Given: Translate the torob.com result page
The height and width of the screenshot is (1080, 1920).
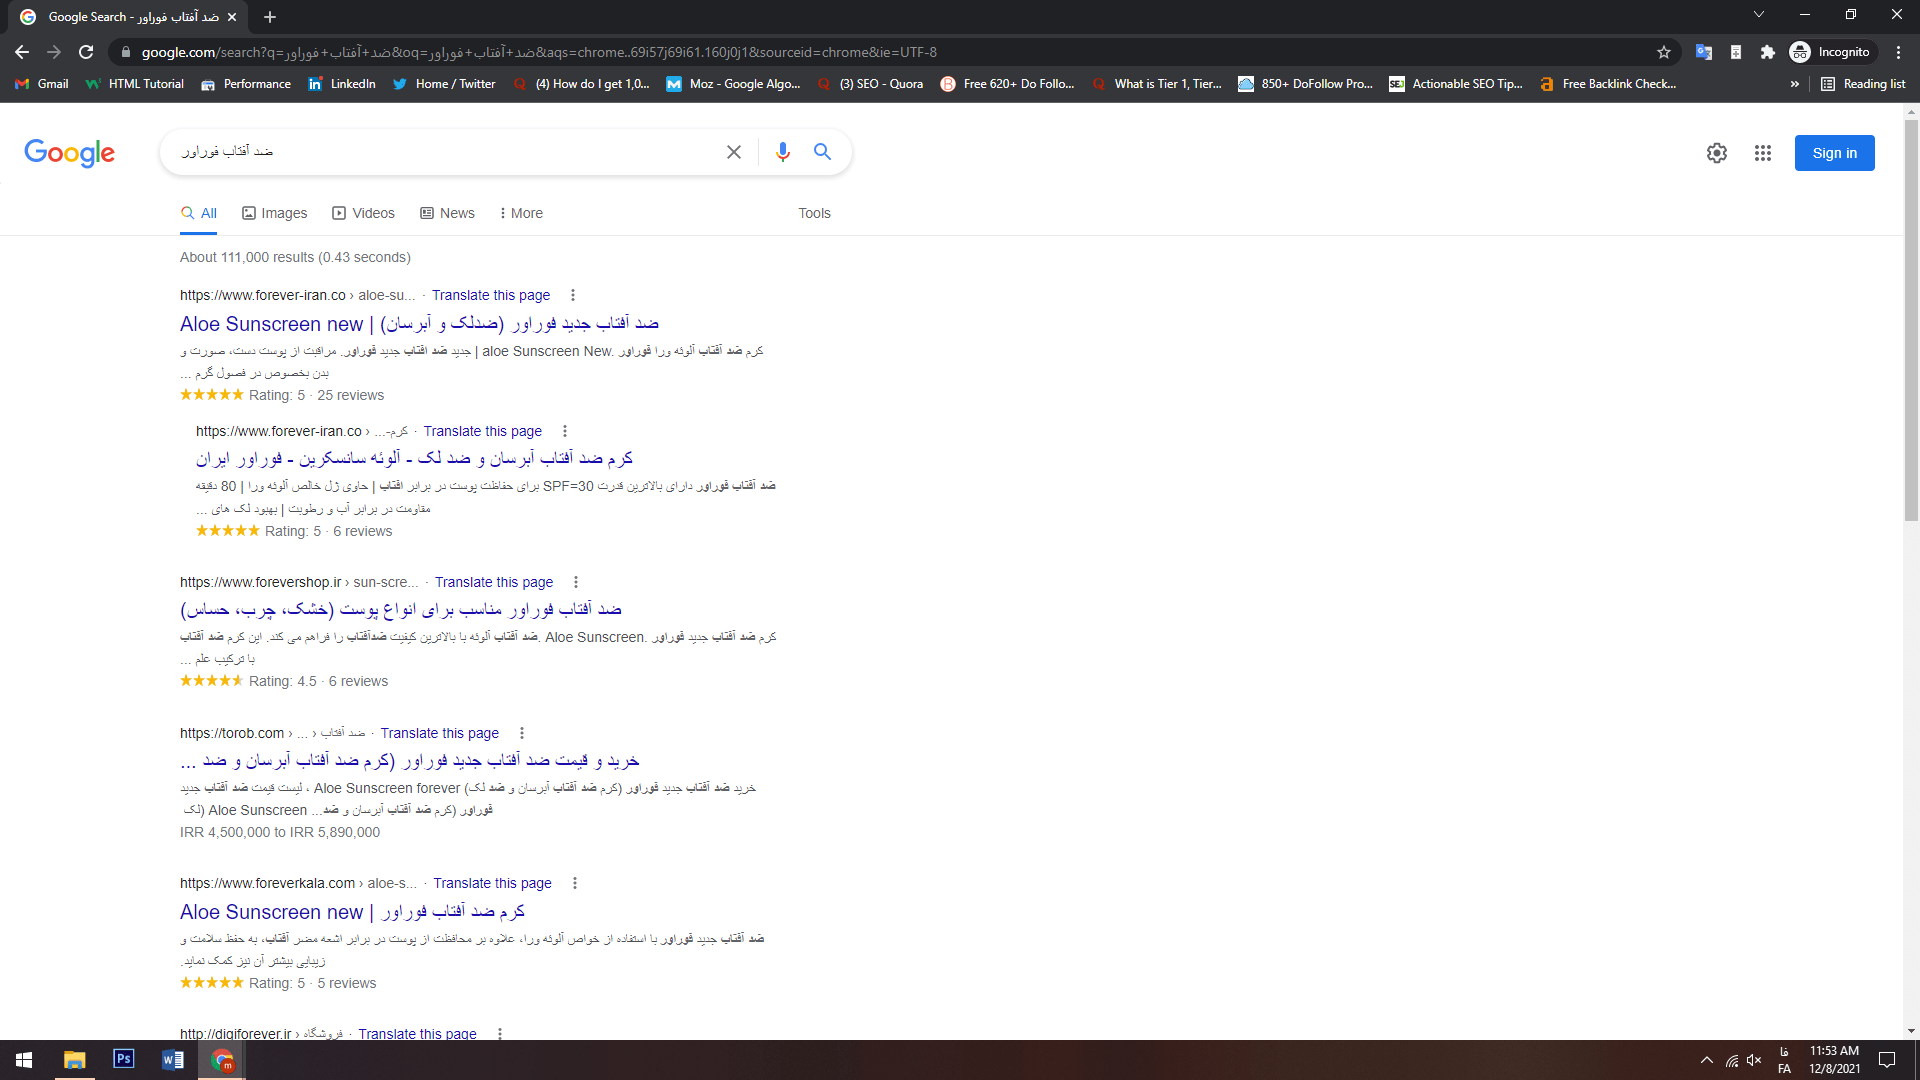Looking at the screenshot, I should click(440, 733).
